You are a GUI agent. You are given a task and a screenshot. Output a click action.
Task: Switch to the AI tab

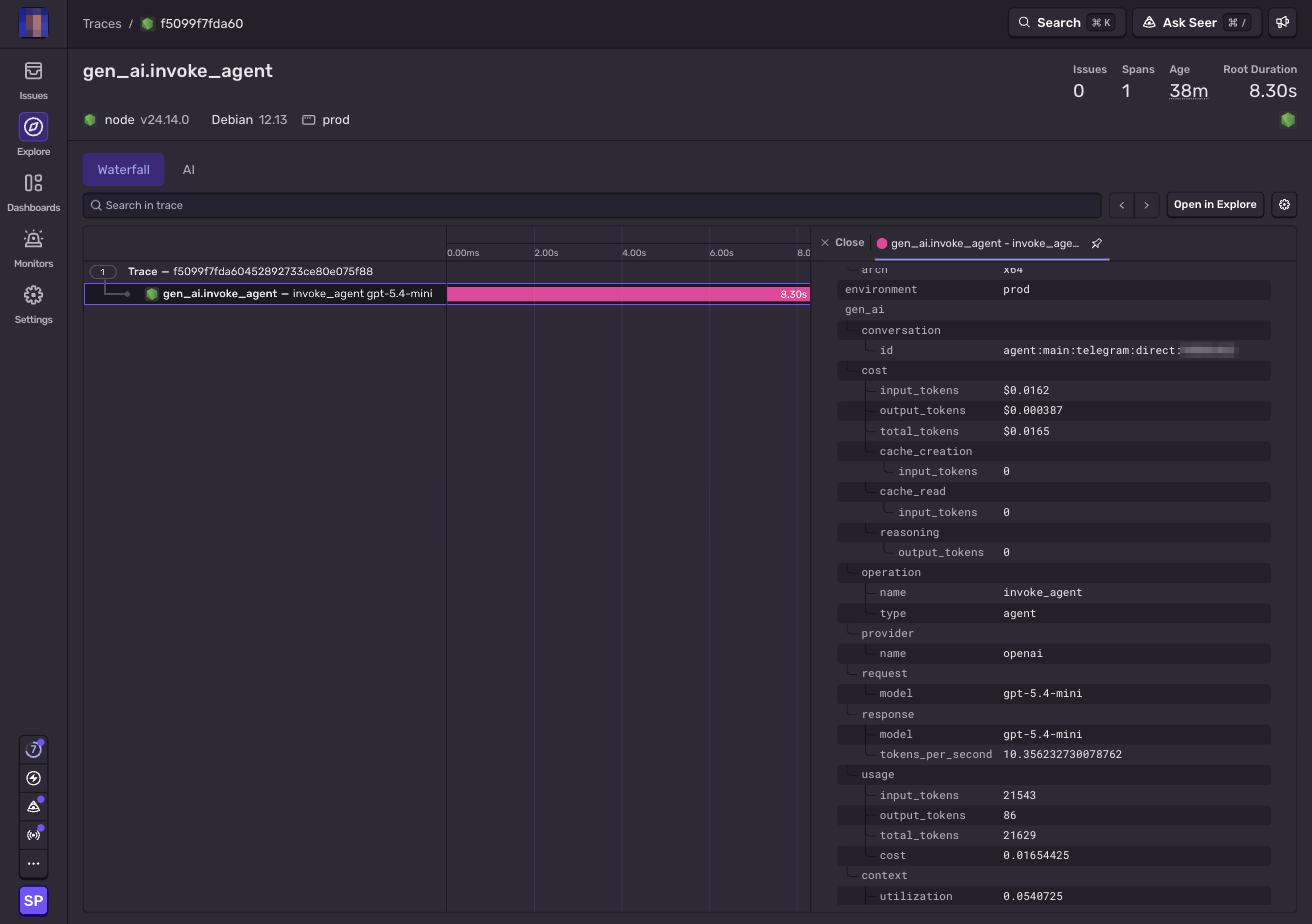pyautogui.click(x=188, y=169)
